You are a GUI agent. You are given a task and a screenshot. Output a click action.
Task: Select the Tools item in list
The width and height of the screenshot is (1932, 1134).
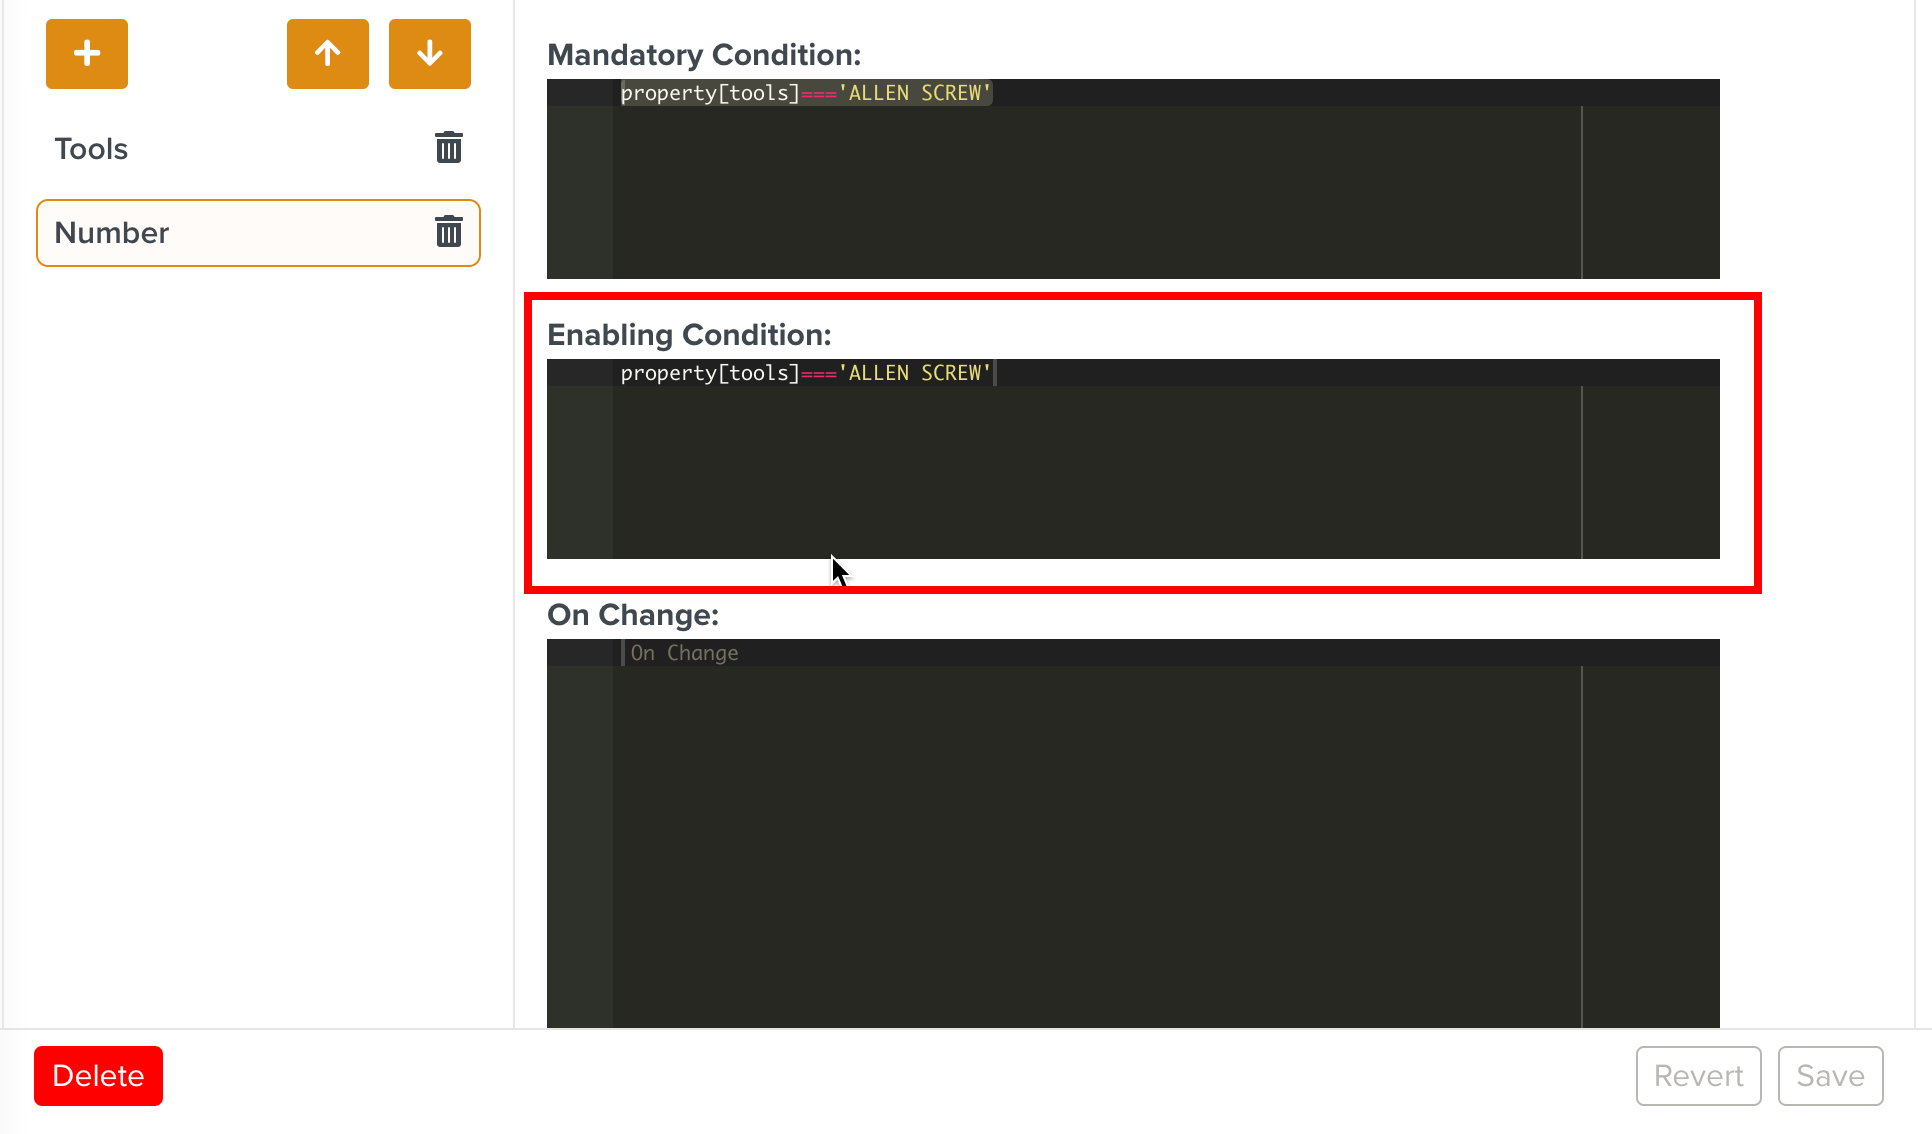(x=92, y=149)
